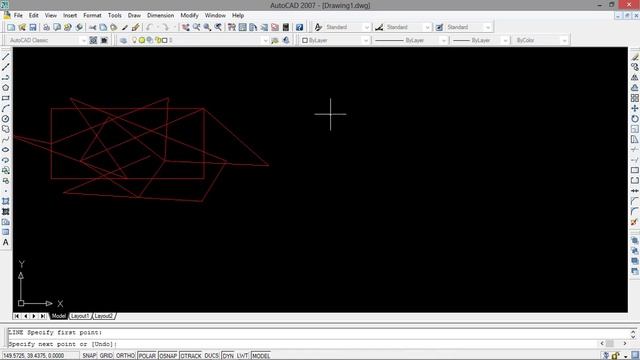Open the Draw menu
640x360 pixels.
point(134,15)
